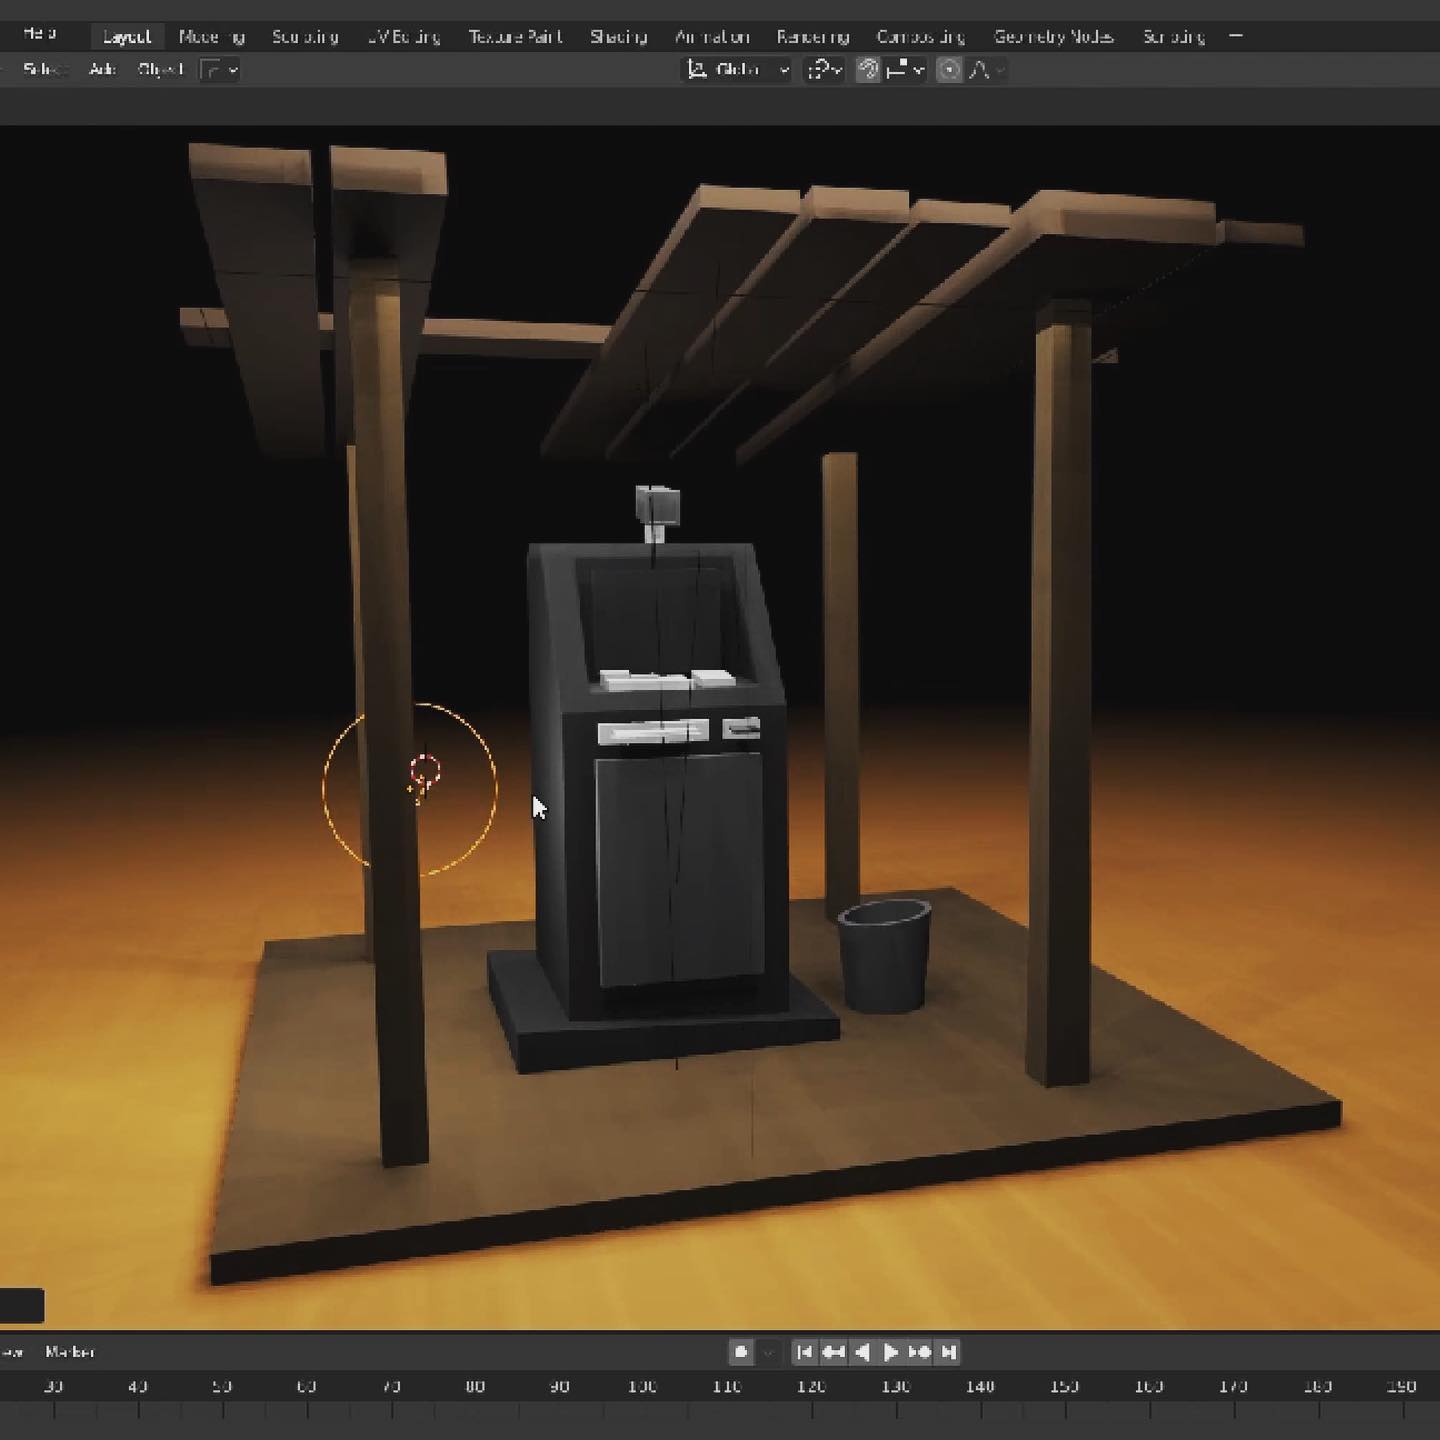The width and height of the screenshot is (1440, 1440).
Task: Toggle the snapping magnet on or off
Action: [870, 70]
